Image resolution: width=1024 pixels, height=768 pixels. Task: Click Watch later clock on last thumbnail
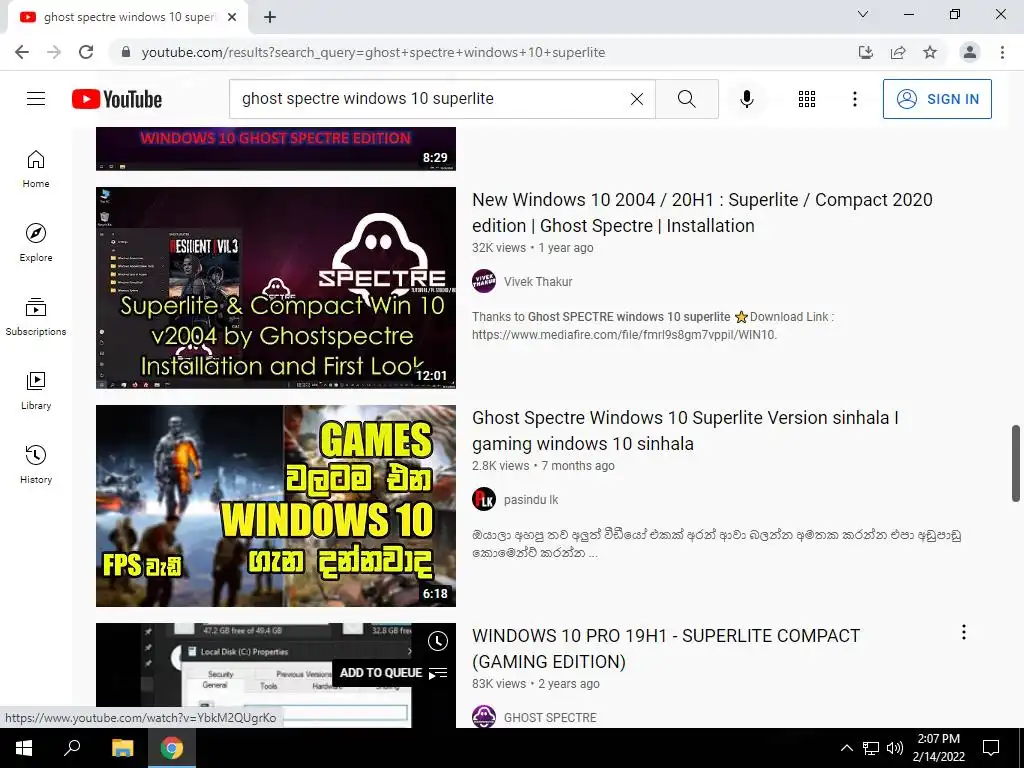438,641
